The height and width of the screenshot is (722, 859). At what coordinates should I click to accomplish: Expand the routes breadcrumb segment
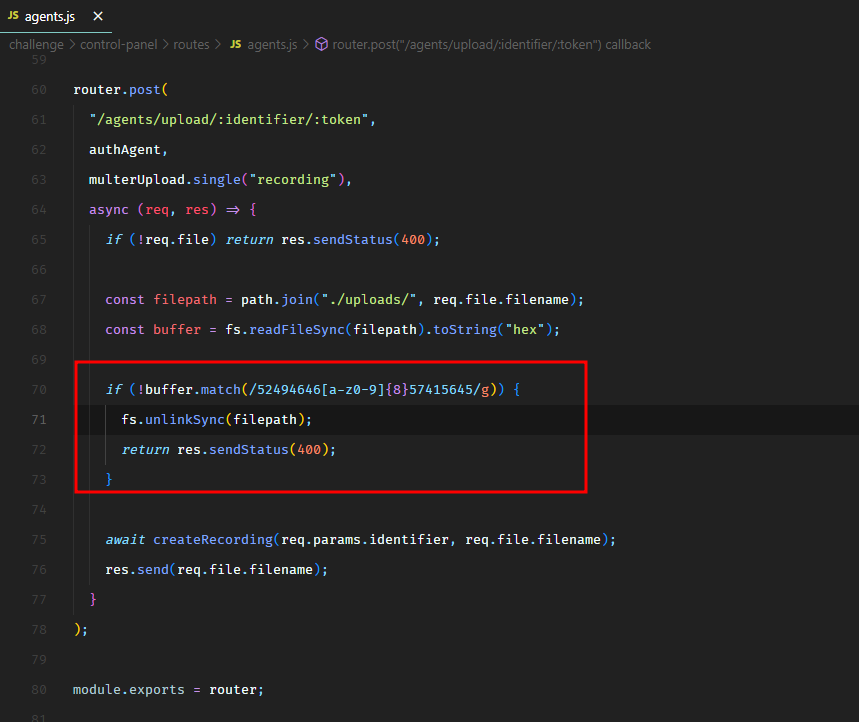tap(191, 44)
